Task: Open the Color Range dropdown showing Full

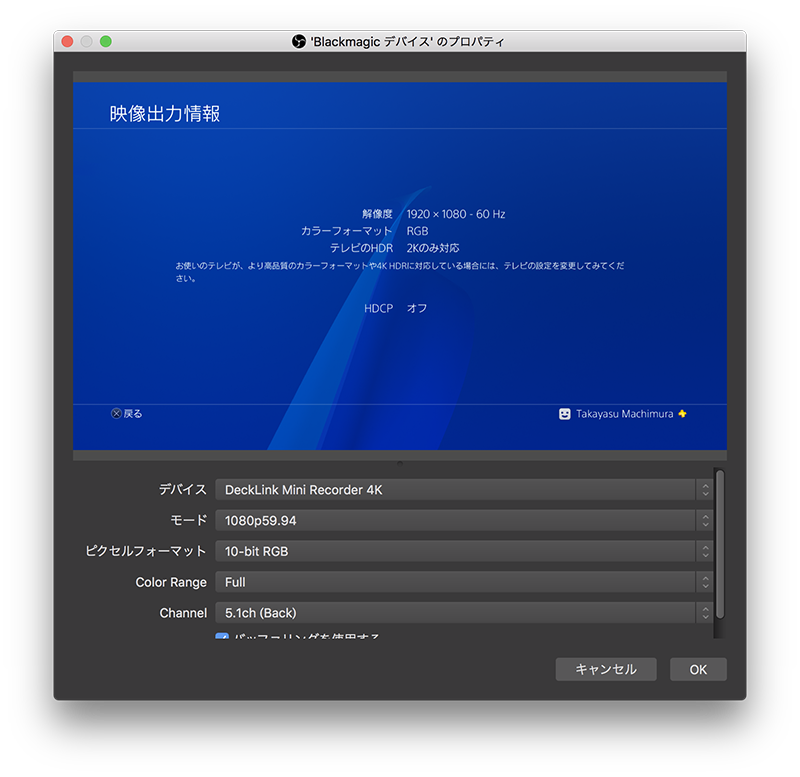Action: pyautogui.click(x=464, y=582)
